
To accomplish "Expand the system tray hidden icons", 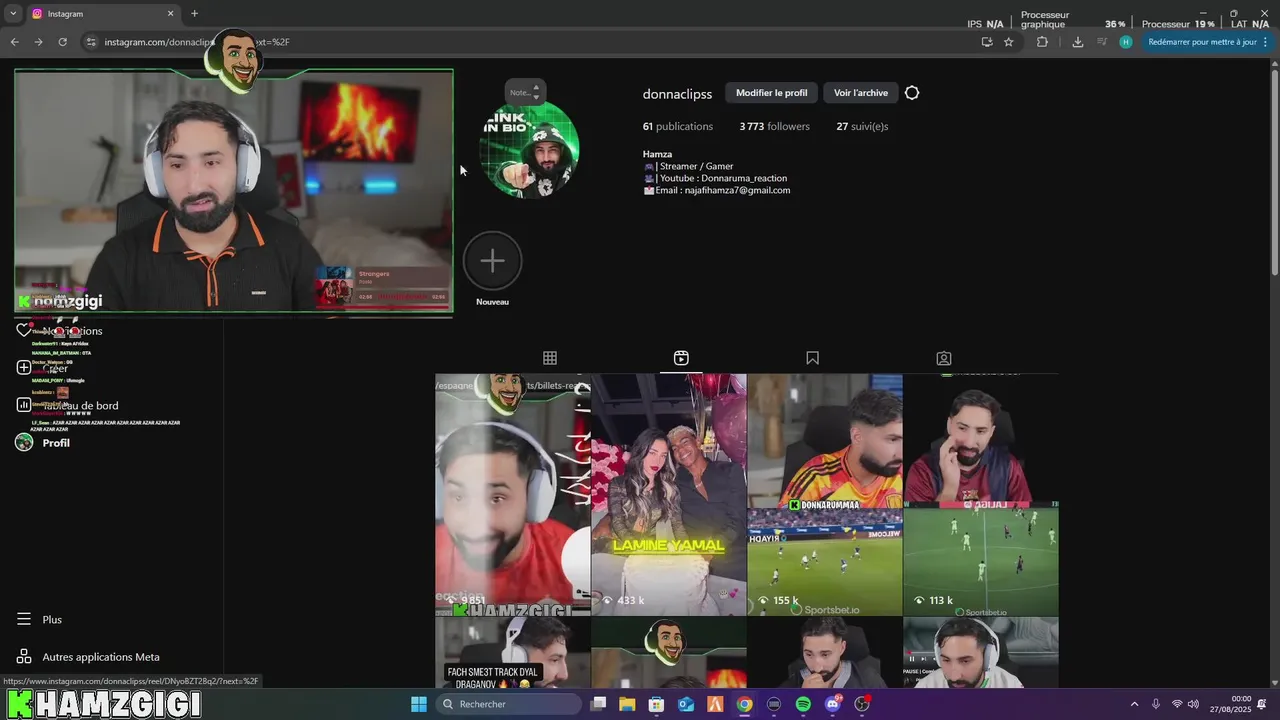I will pos(1134,704).
